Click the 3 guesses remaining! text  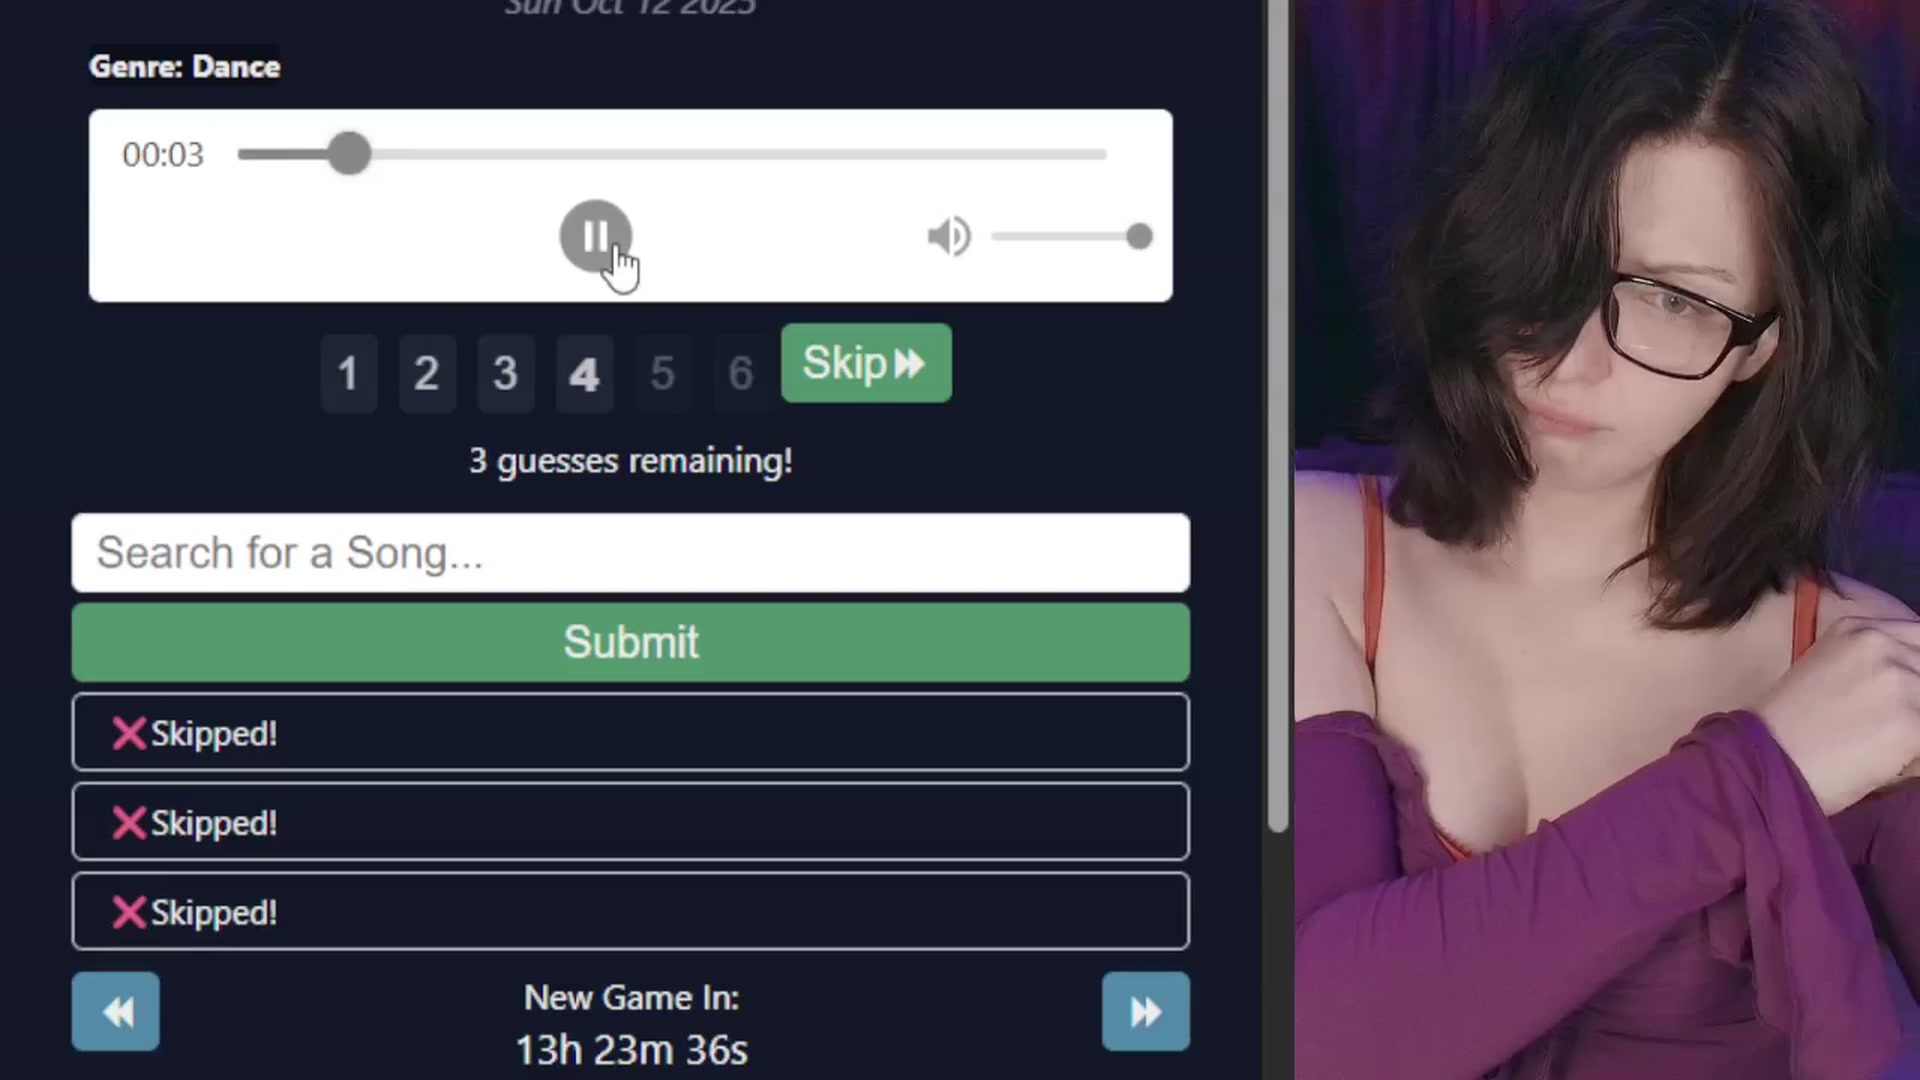(x=631, y=461)
